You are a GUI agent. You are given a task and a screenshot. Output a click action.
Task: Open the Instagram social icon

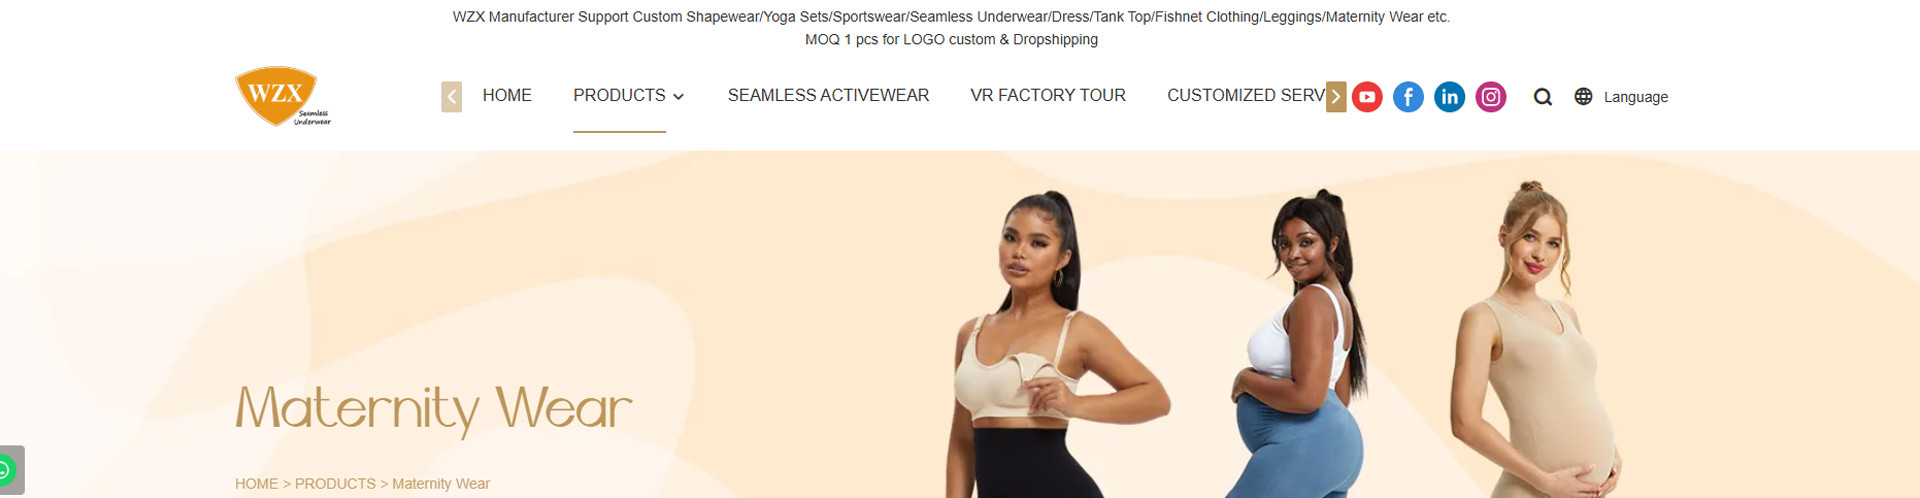point(1490,97)
